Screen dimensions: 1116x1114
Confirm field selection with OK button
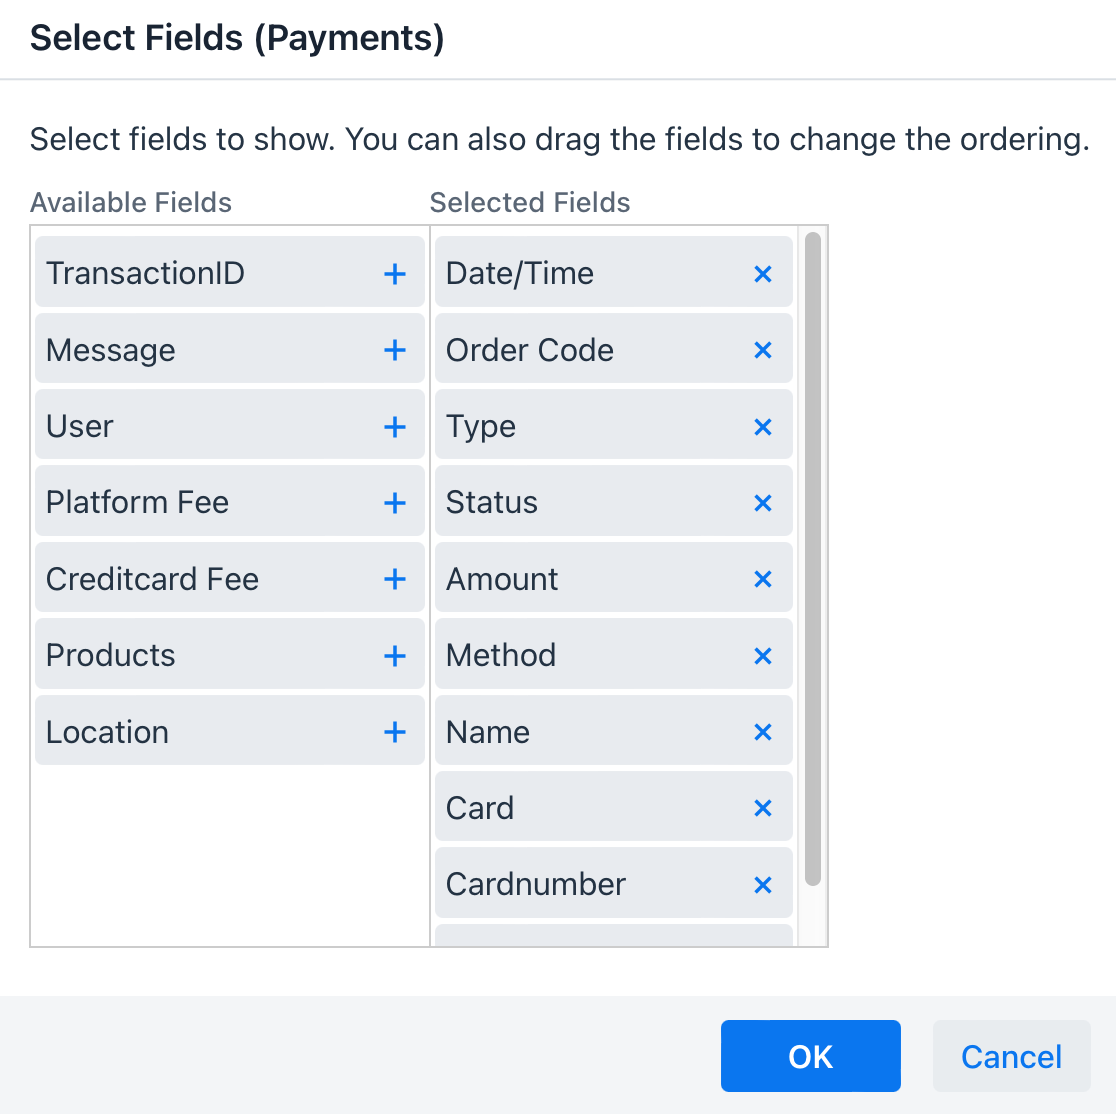click(x=811, y=1056)
